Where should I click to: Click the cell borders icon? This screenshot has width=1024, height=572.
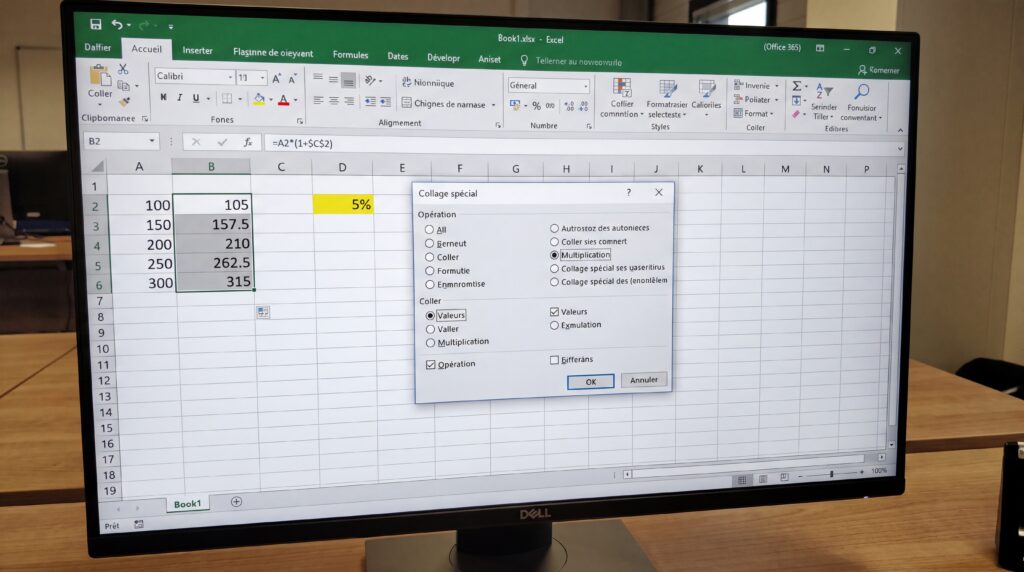[227, 99]
